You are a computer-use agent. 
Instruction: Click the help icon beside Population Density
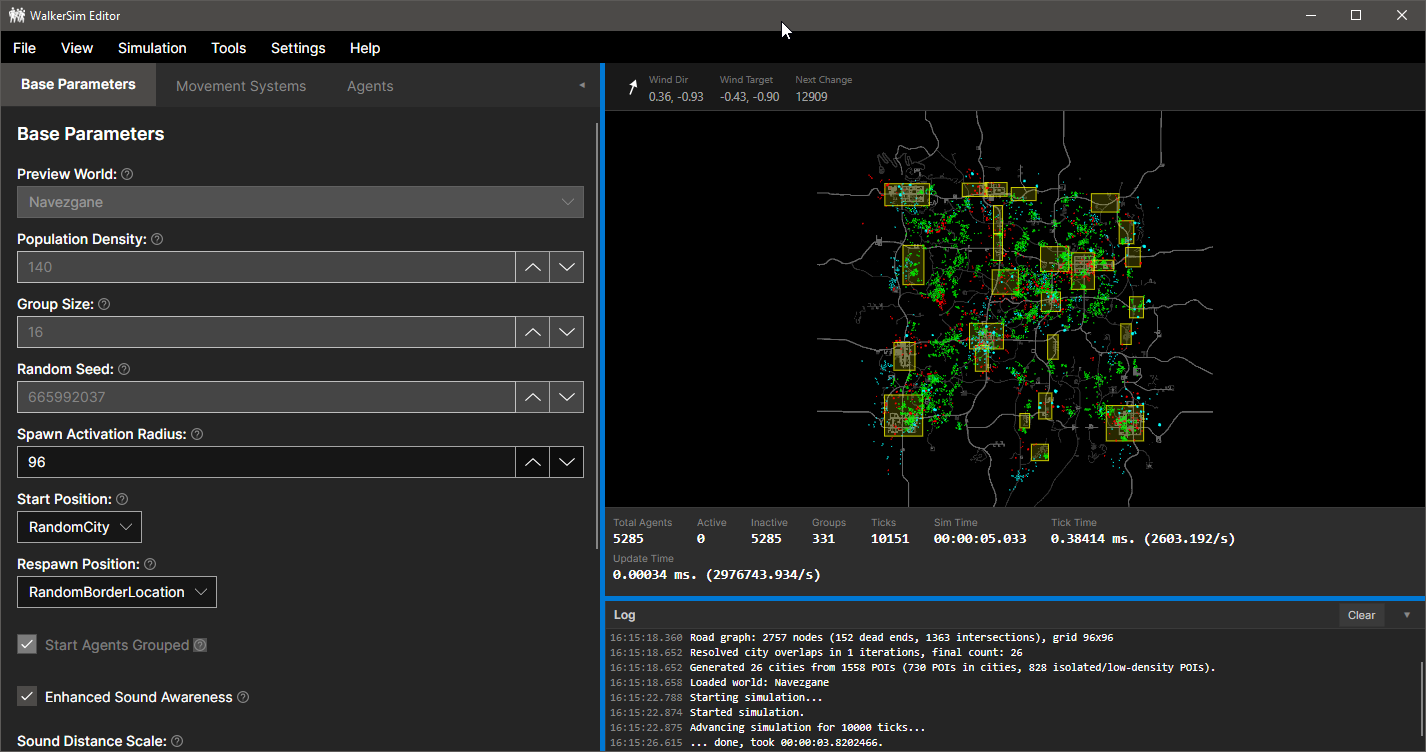coord(157,239)
